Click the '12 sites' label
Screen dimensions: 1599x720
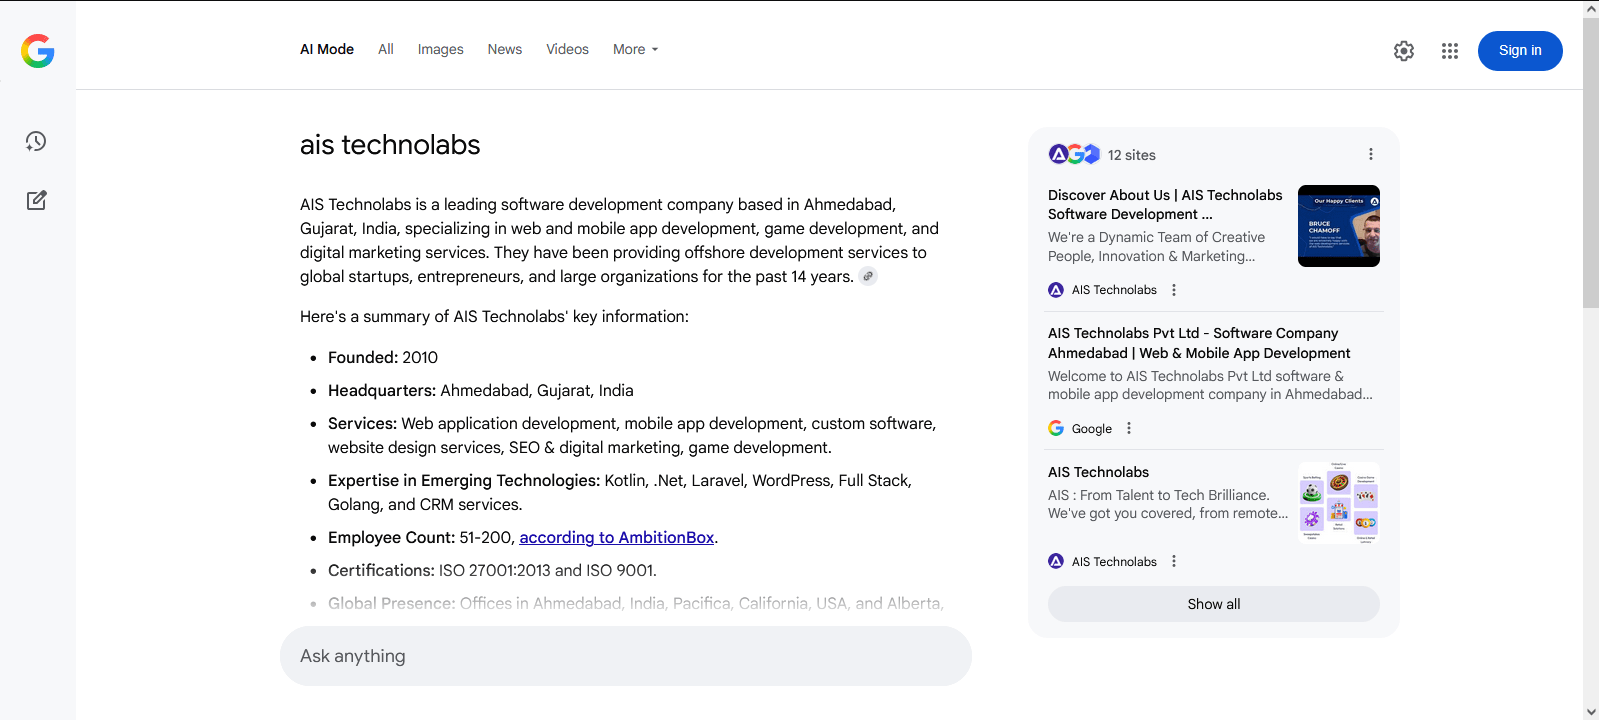click(1131, 155)
